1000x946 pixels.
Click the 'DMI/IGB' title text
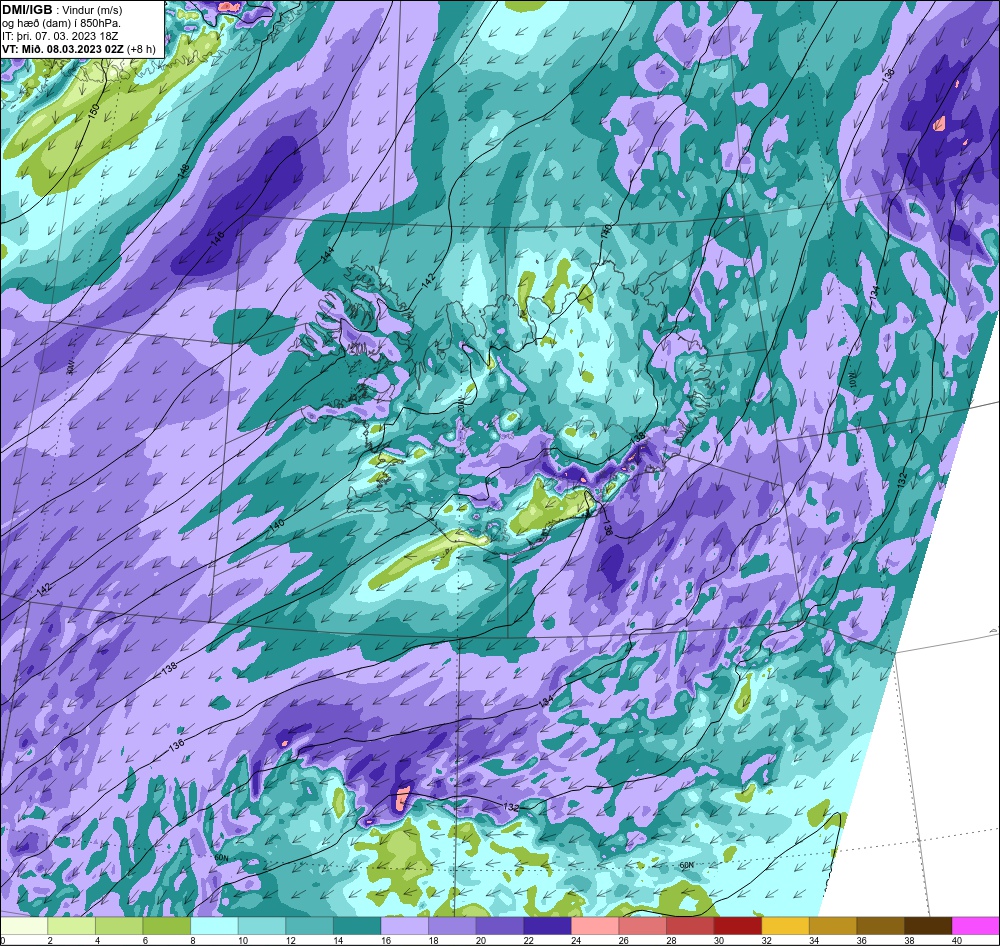[x=27, y=9]
